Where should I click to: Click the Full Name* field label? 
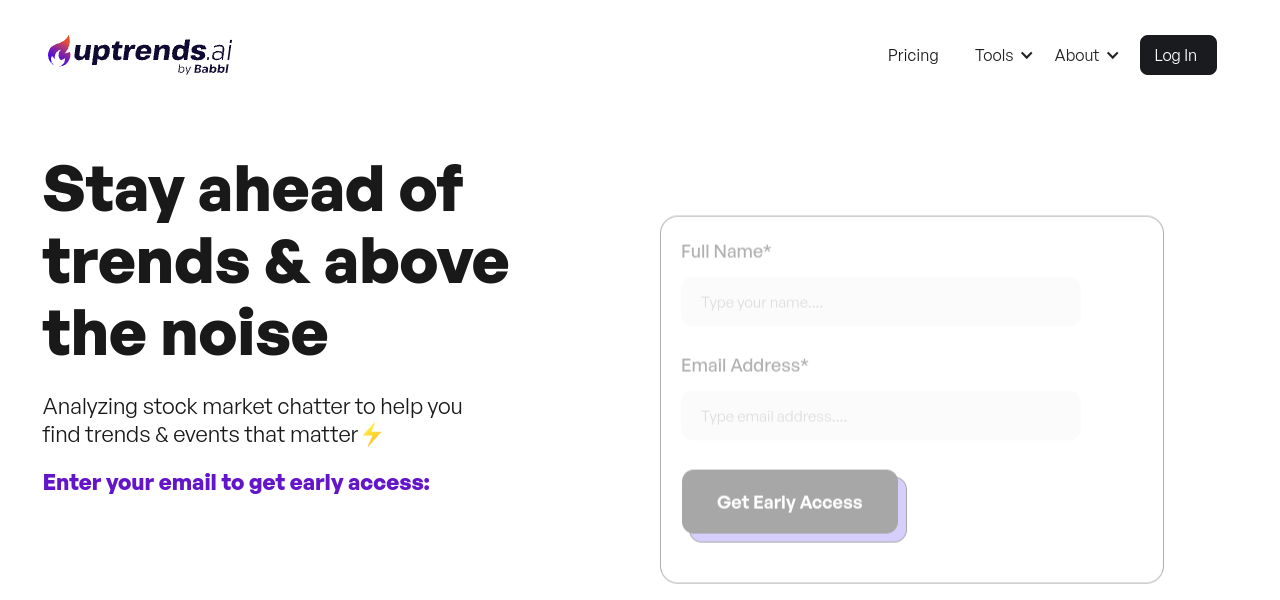726,251
